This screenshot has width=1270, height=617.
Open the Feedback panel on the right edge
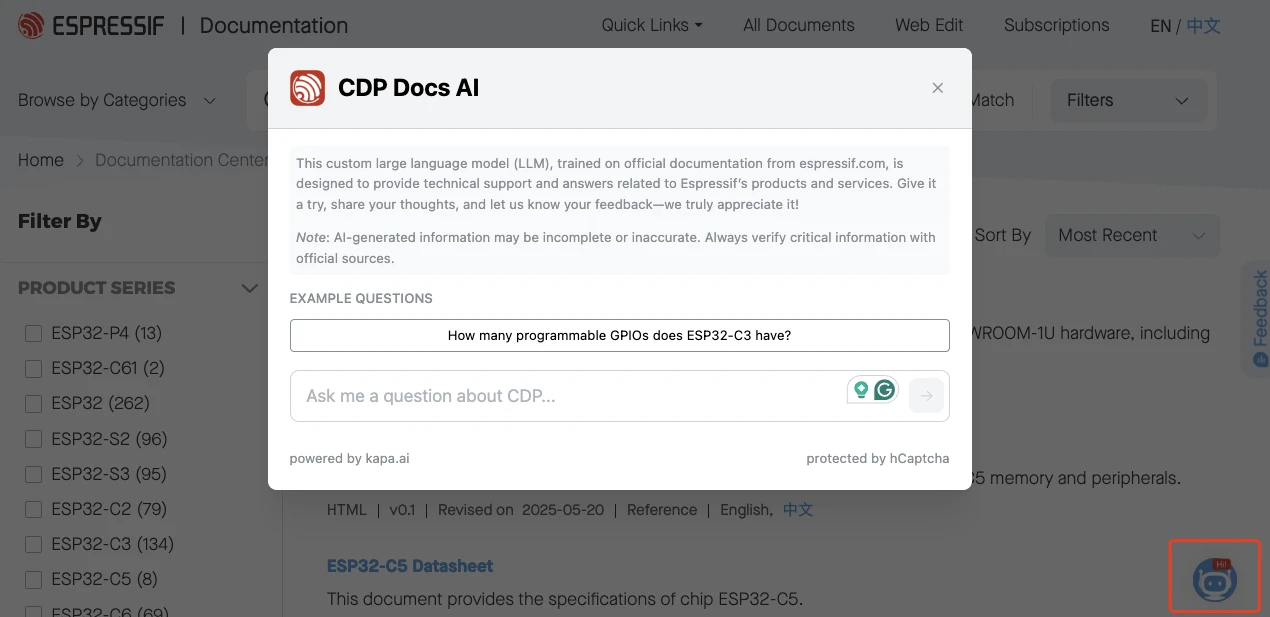[x=1257, y=318]
